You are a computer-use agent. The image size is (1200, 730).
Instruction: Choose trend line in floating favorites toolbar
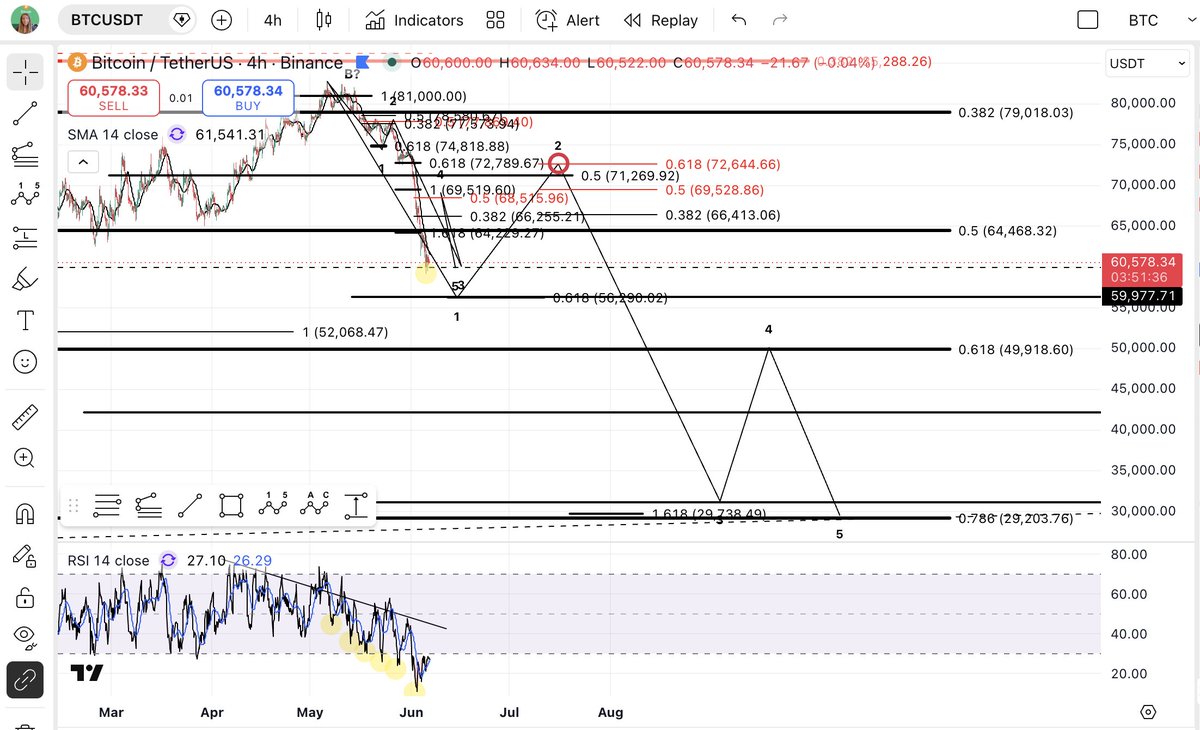(x=190, y=506)
